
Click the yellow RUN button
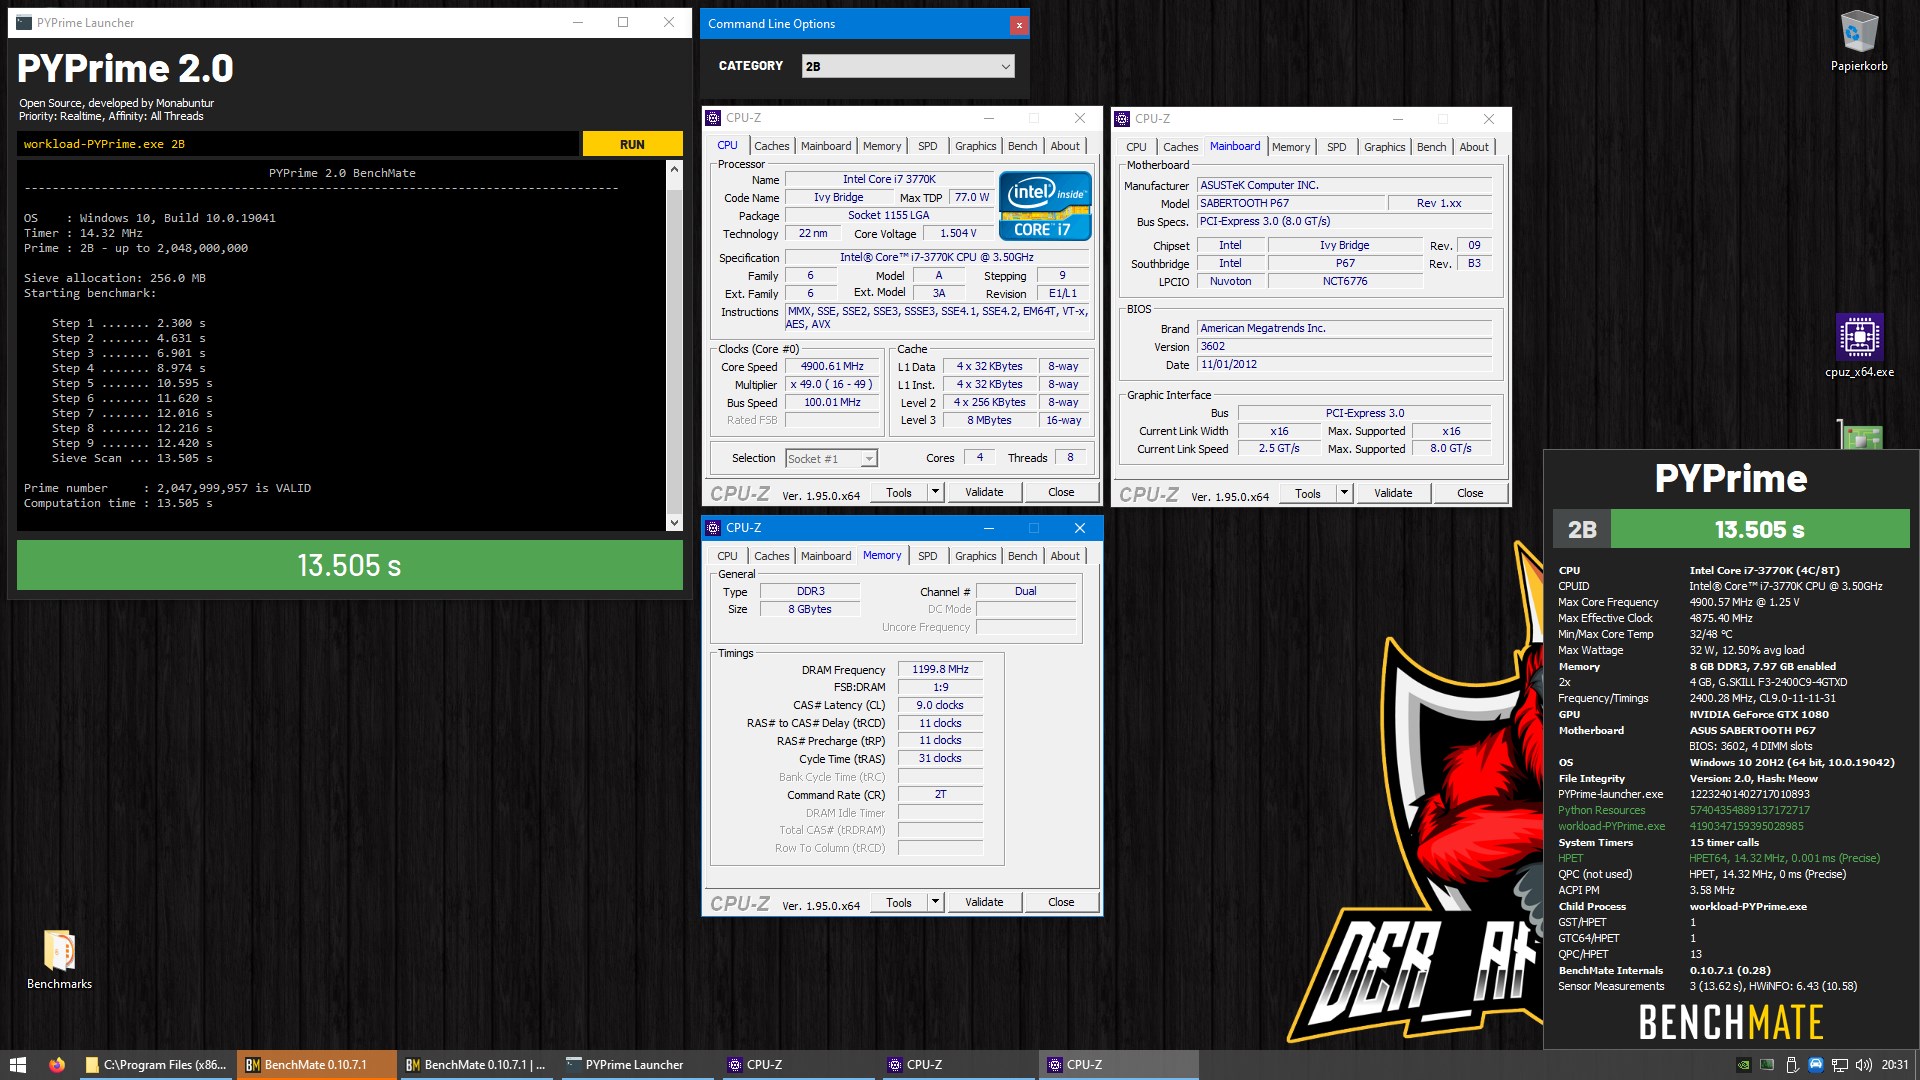(x=632, y=144)
